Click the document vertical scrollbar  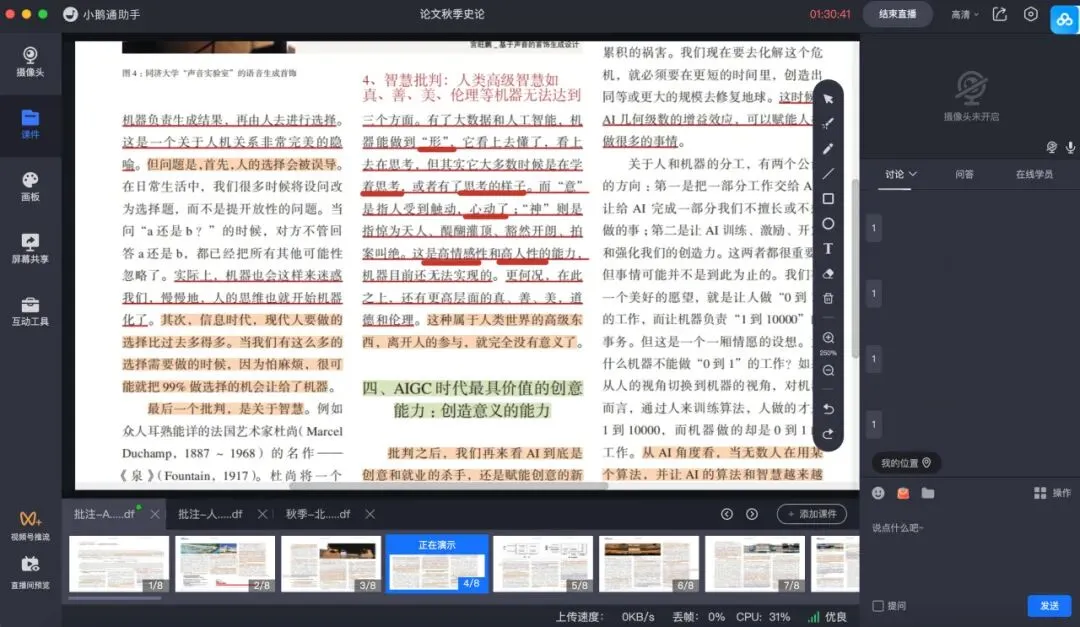(855, 269)
